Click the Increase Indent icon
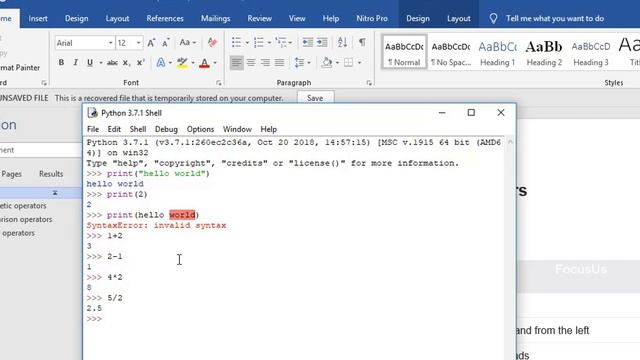Screen dimensions: 640x360 [322, 42]
